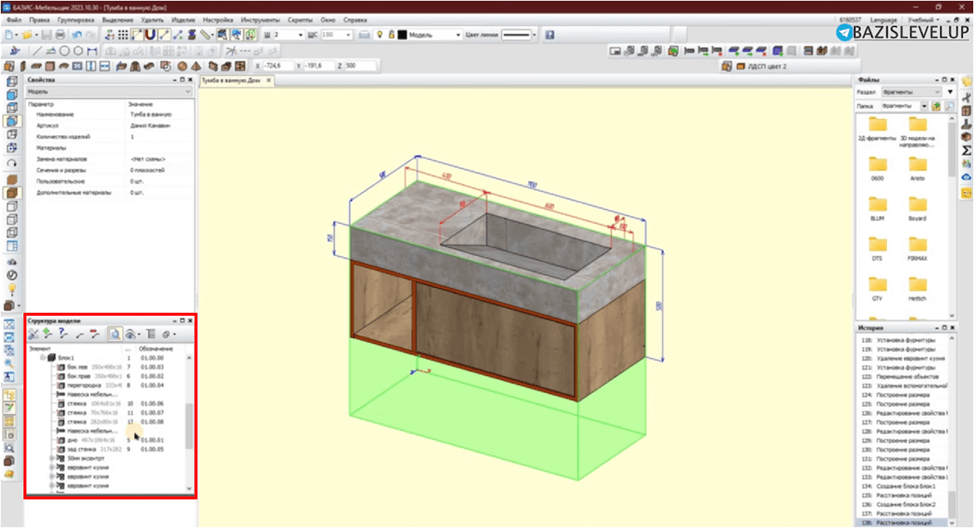Click the Undo arrow icon
The height and width of the screenshot is (528, 974).
pyautogui.click(x=76, y=35)
